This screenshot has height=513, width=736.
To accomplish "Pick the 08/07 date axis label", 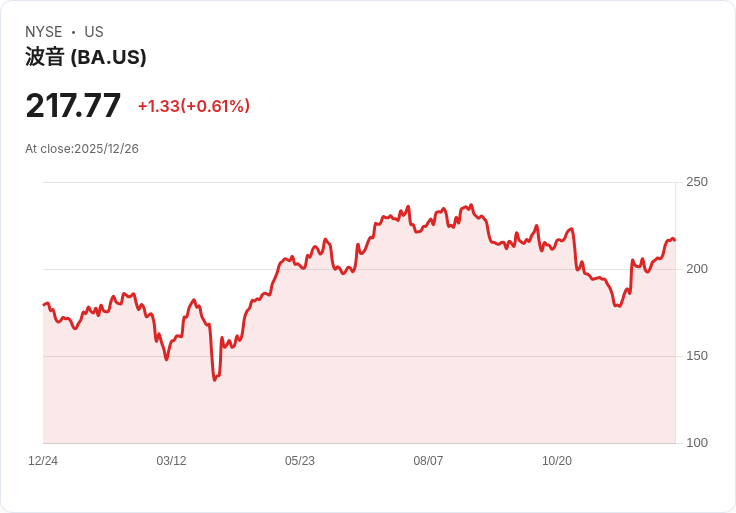I will 428,461.
